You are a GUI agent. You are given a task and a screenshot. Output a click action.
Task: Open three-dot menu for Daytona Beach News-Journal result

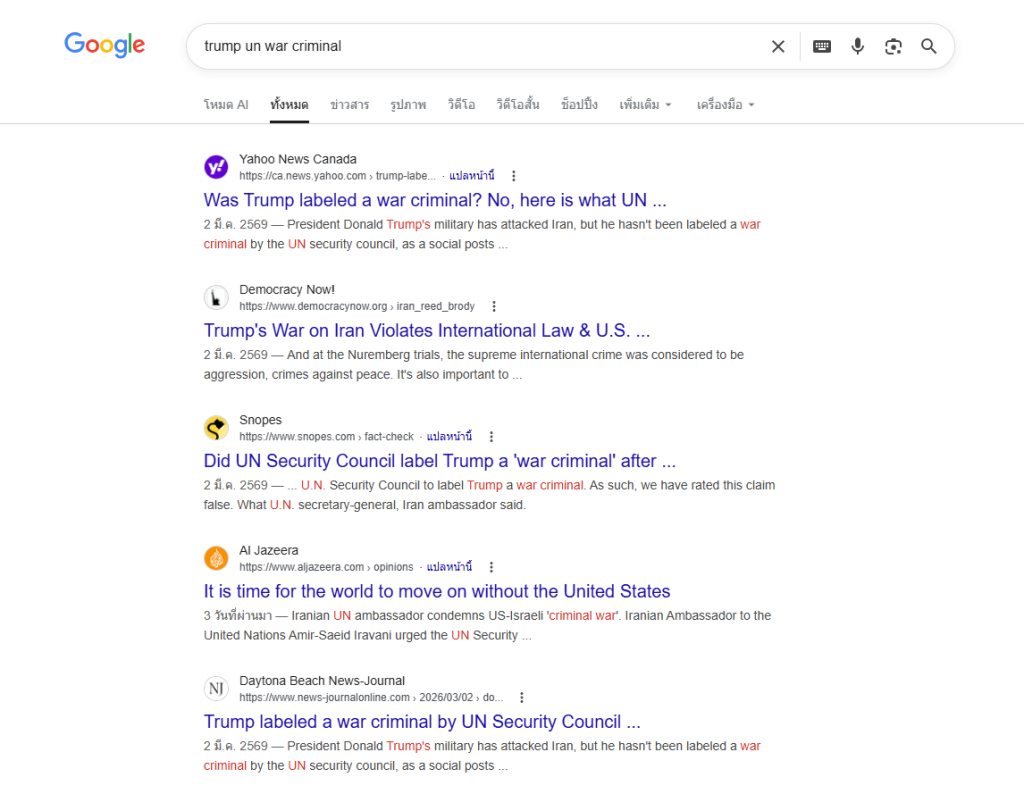pos(521,698)
